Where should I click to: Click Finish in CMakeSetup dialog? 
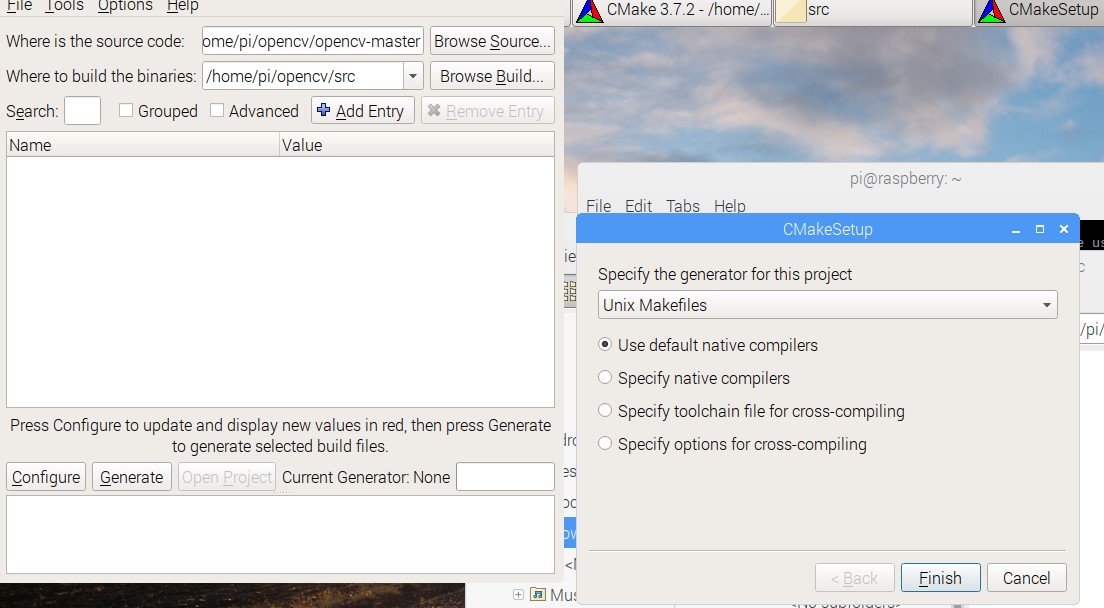click(941, 578)
